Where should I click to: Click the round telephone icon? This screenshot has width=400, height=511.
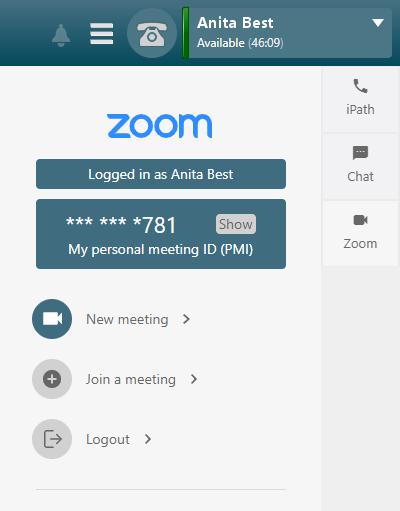(x=152, y=33)
